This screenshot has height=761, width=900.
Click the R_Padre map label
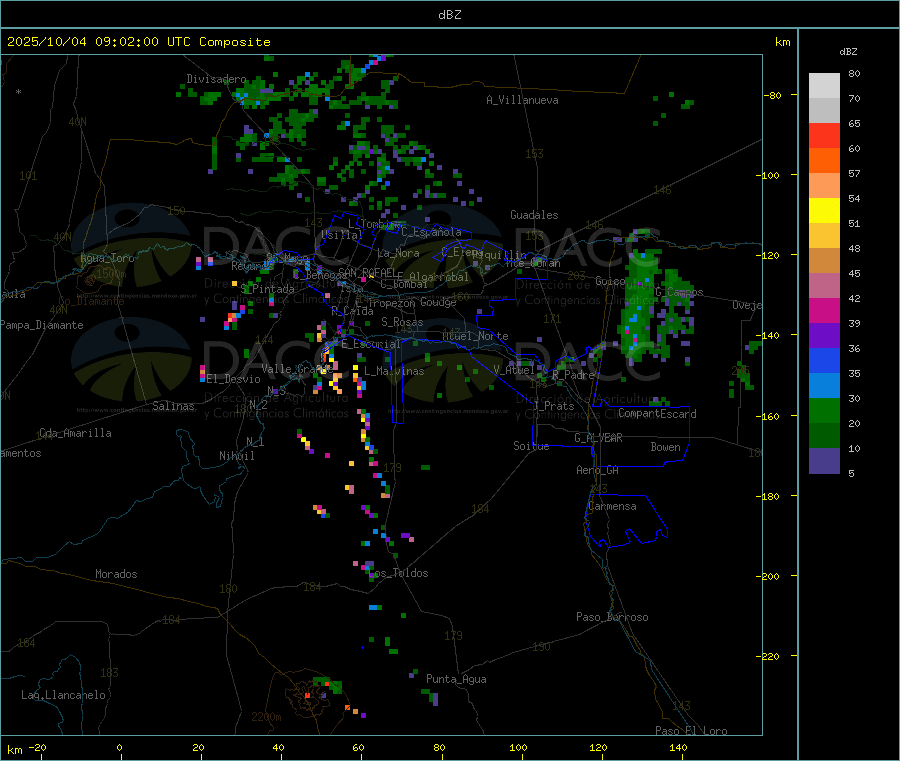point(573,375)
